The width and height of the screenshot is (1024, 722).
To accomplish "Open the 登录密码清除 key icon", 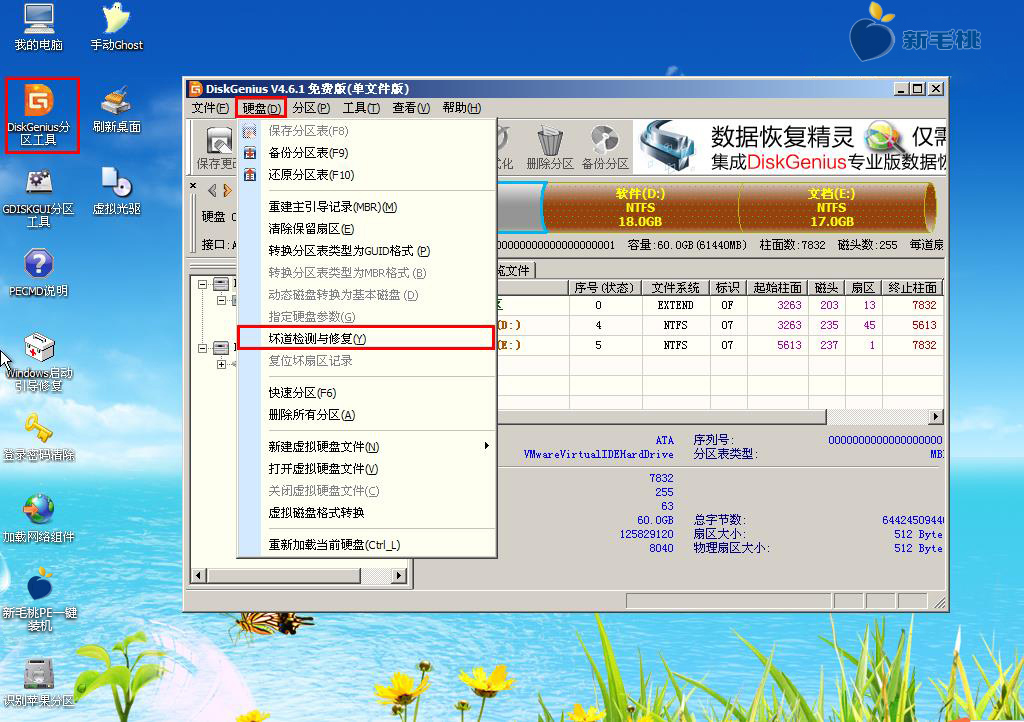I will pos(39,437).
